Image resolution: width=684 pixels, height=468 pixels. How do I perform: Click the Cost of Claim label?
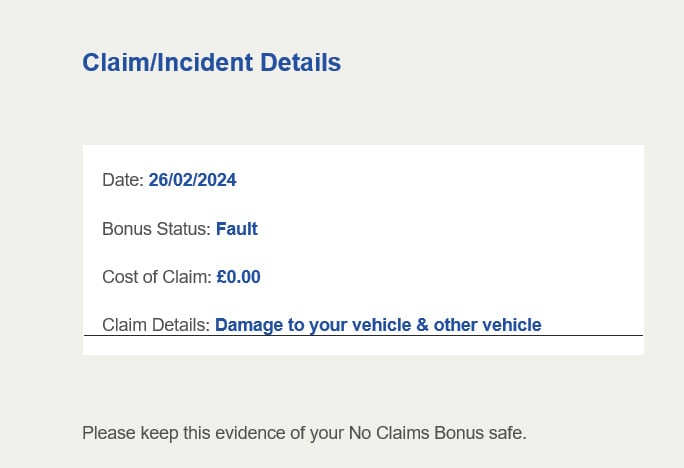click(x=156, y=277)
